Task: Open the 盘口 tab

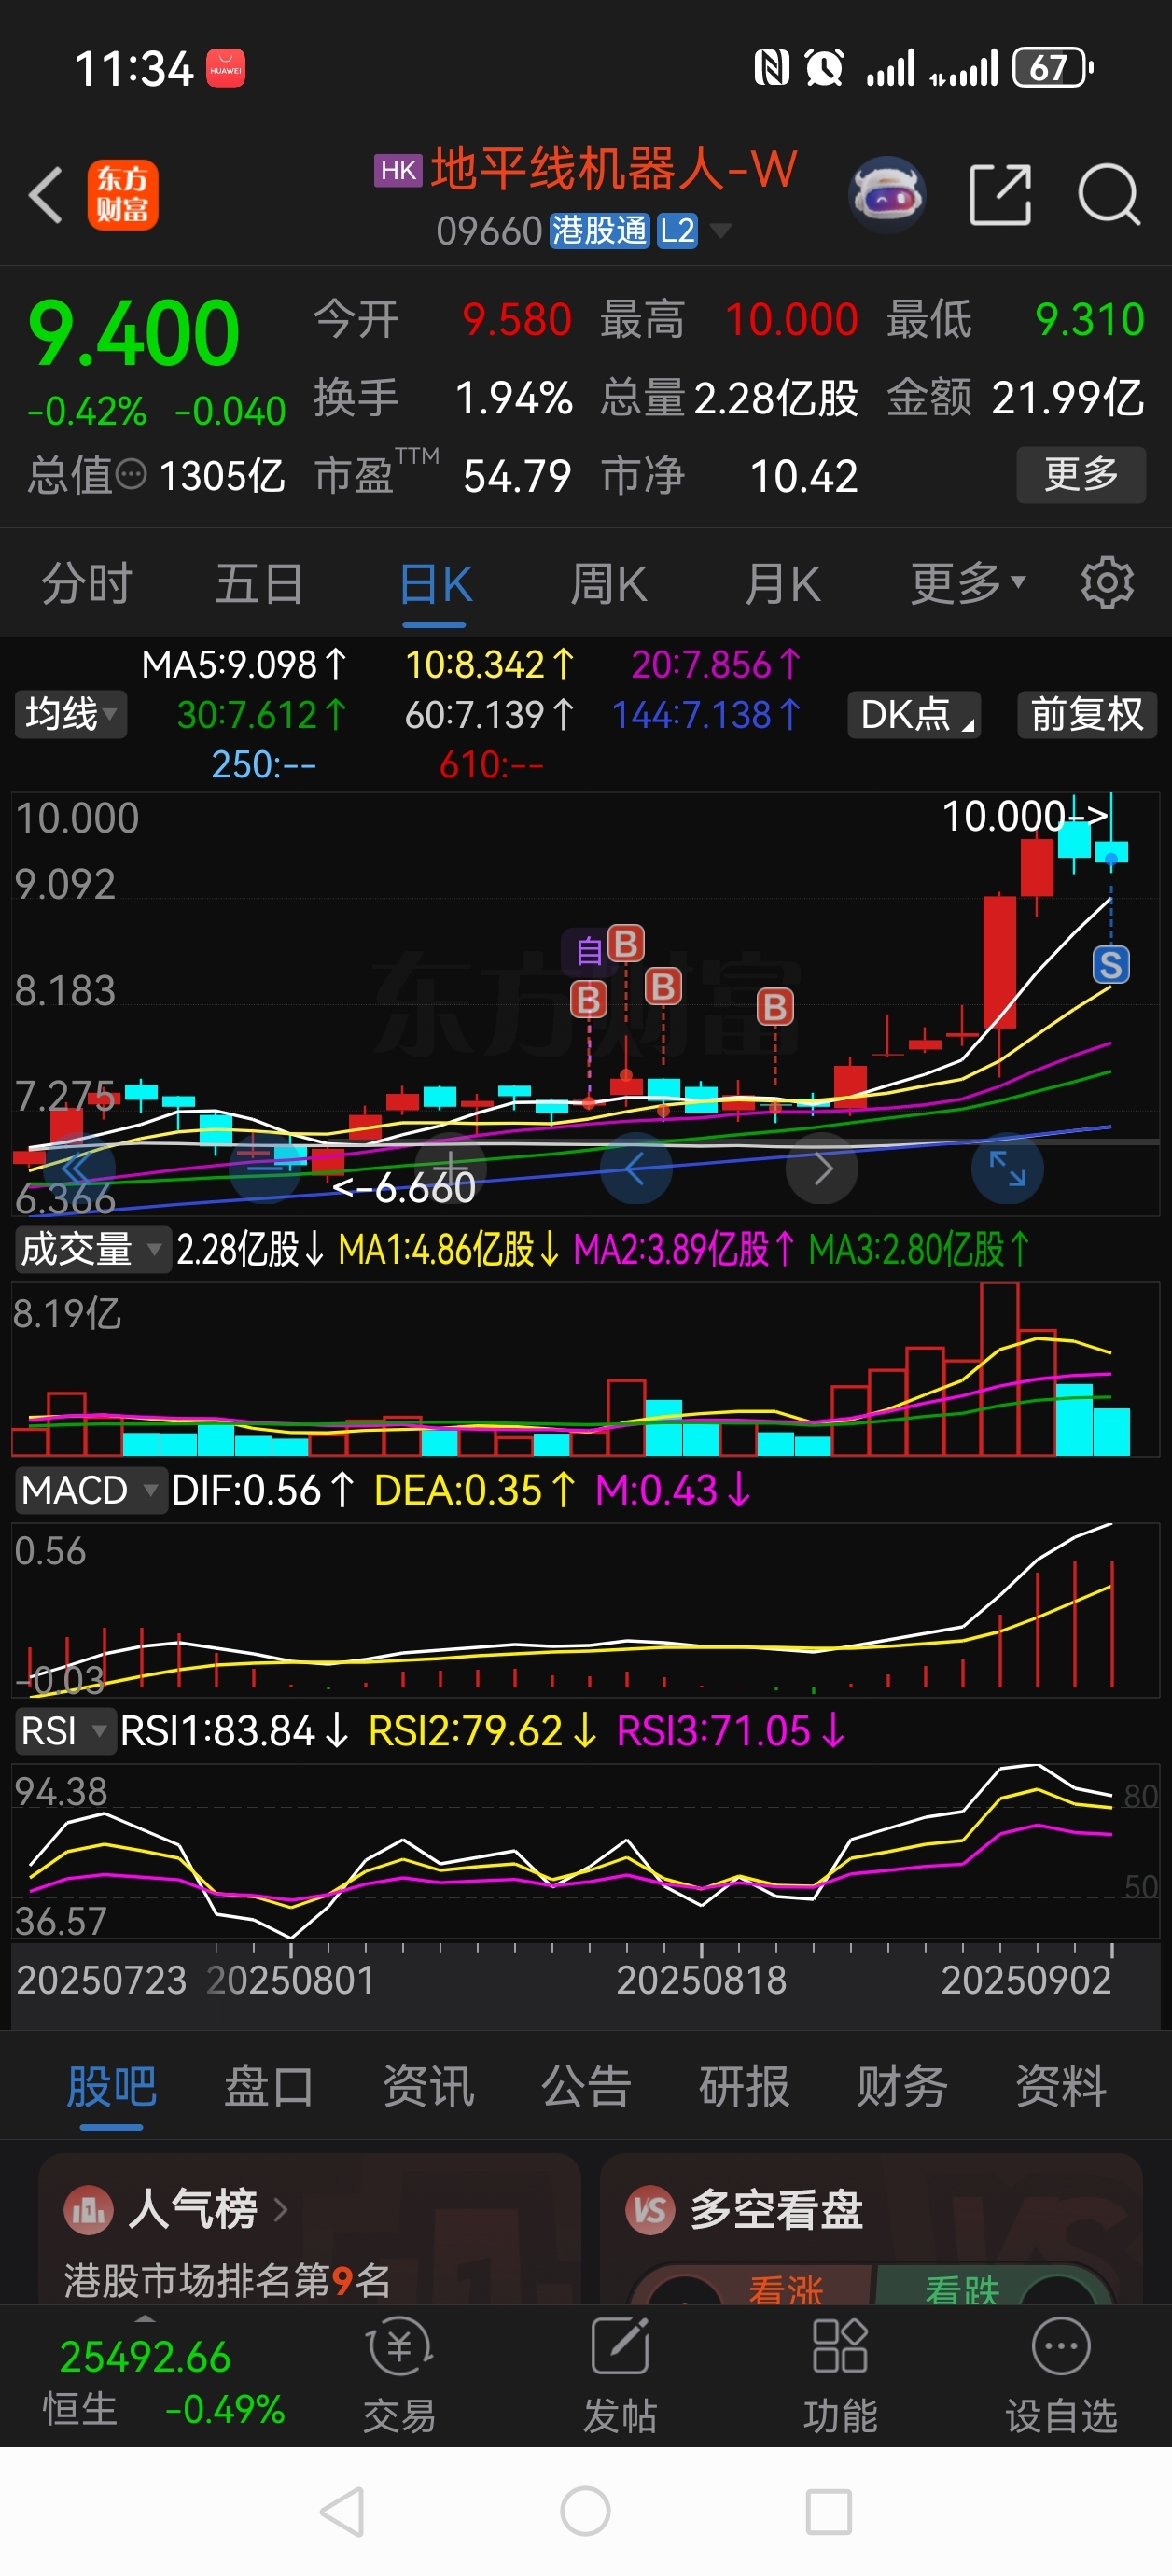Action: (269, 2087)
